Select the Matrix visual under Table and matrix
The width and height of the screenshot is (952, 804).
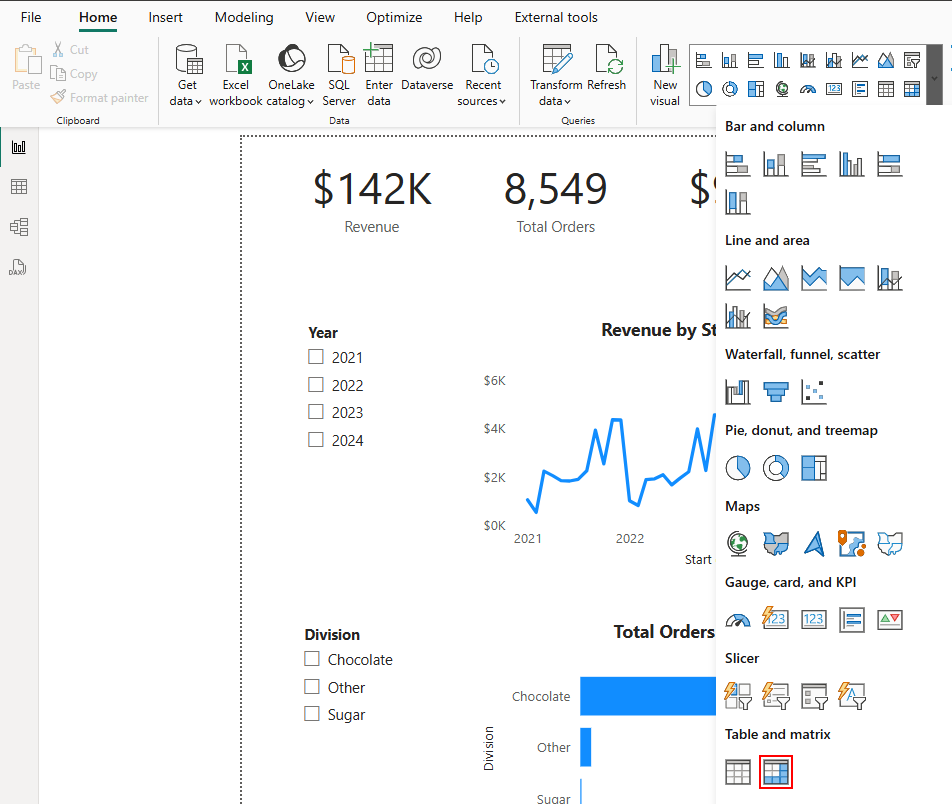(x=775, y=772)
